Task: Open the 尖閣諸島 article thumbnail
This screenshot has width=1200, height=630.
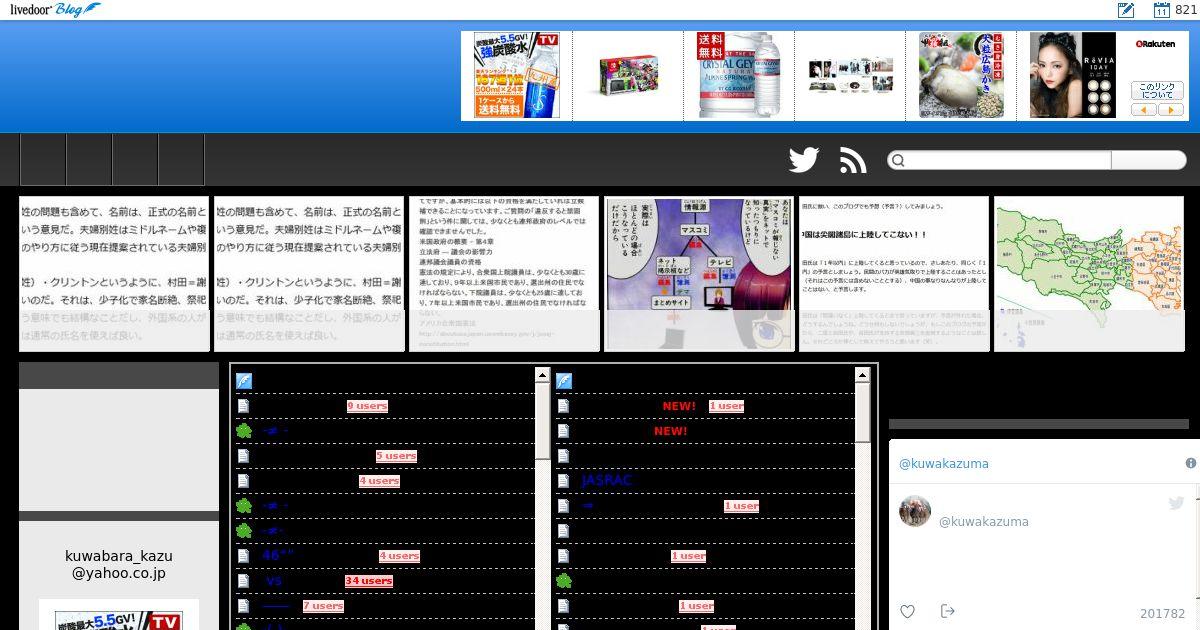Action: [894, 274]
